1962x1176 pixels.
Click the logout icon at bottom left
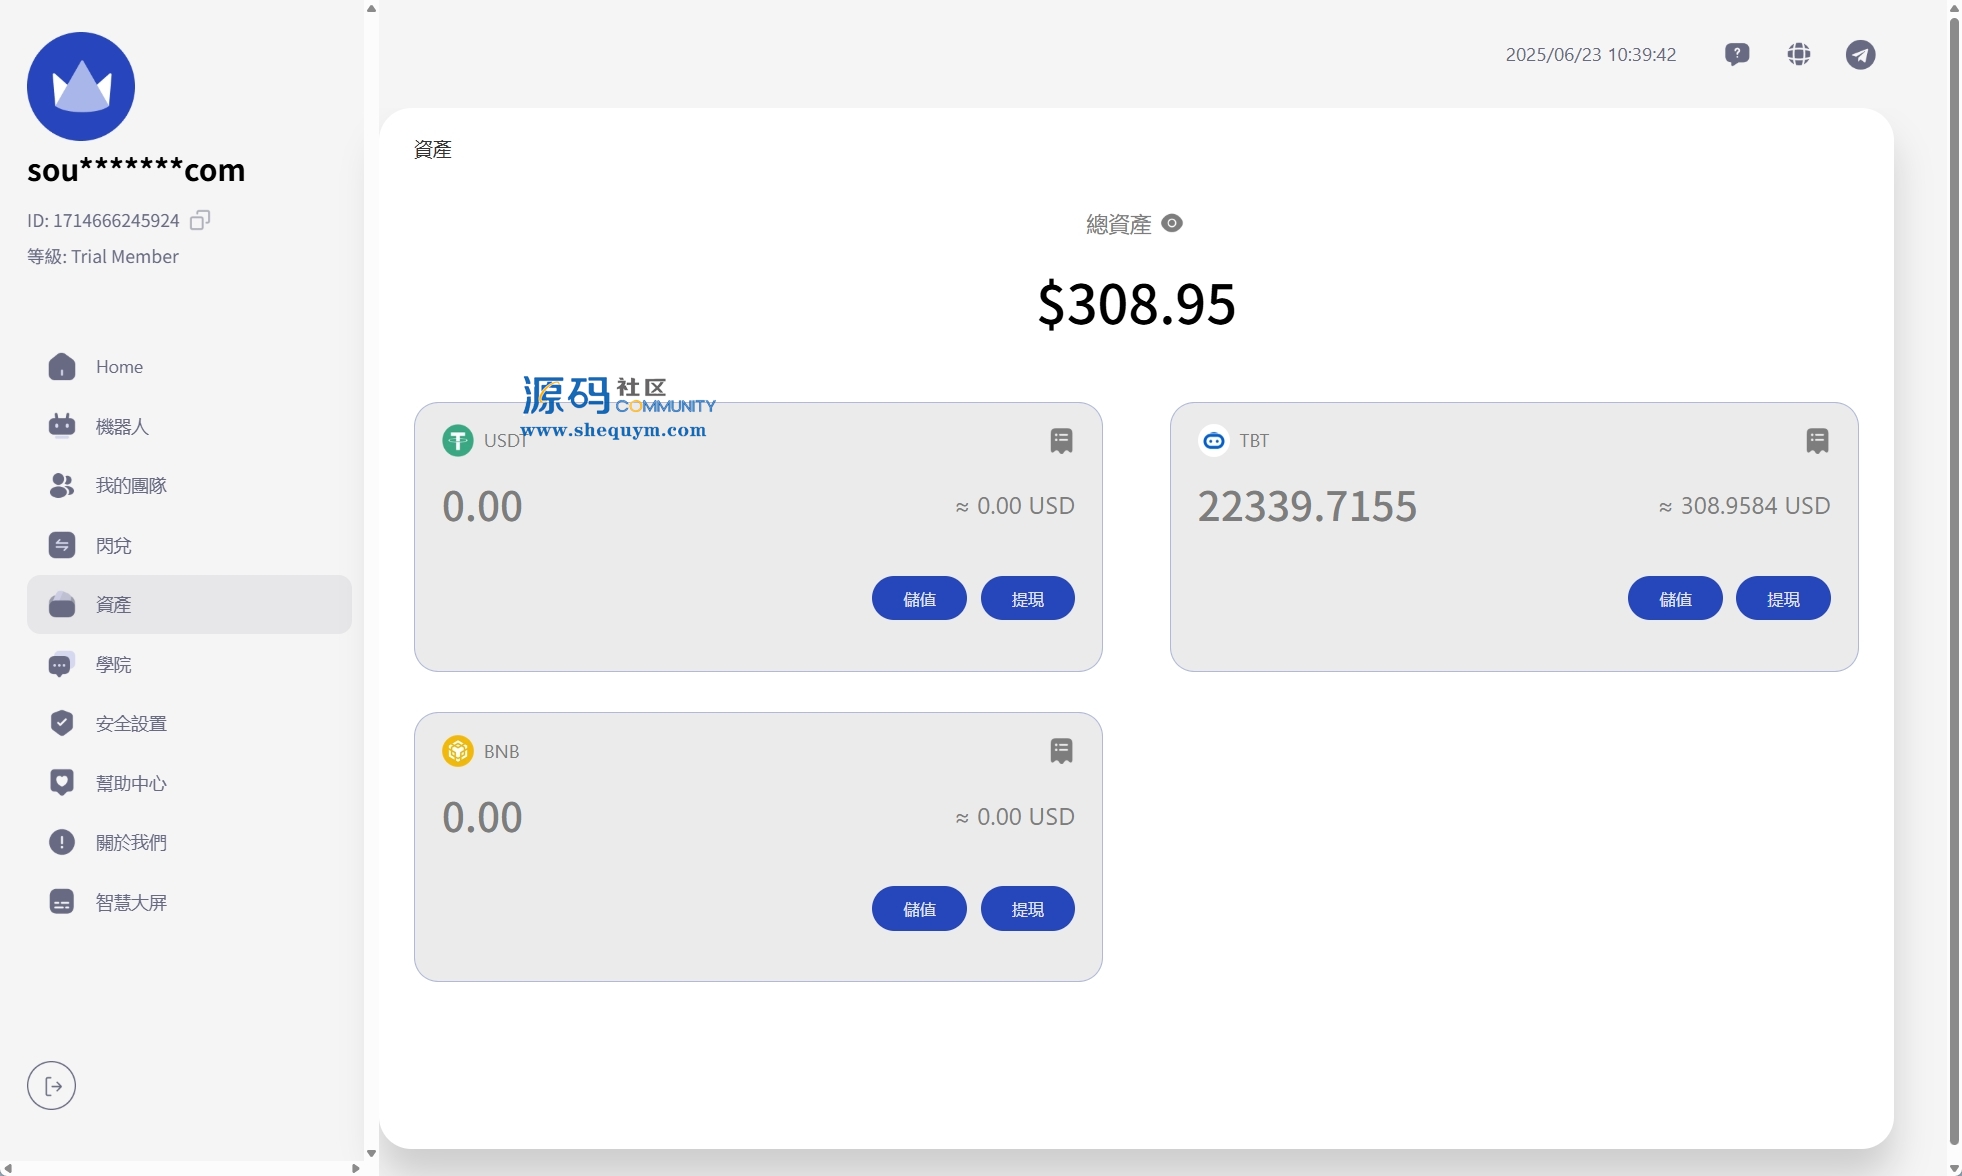point(52,1086)
